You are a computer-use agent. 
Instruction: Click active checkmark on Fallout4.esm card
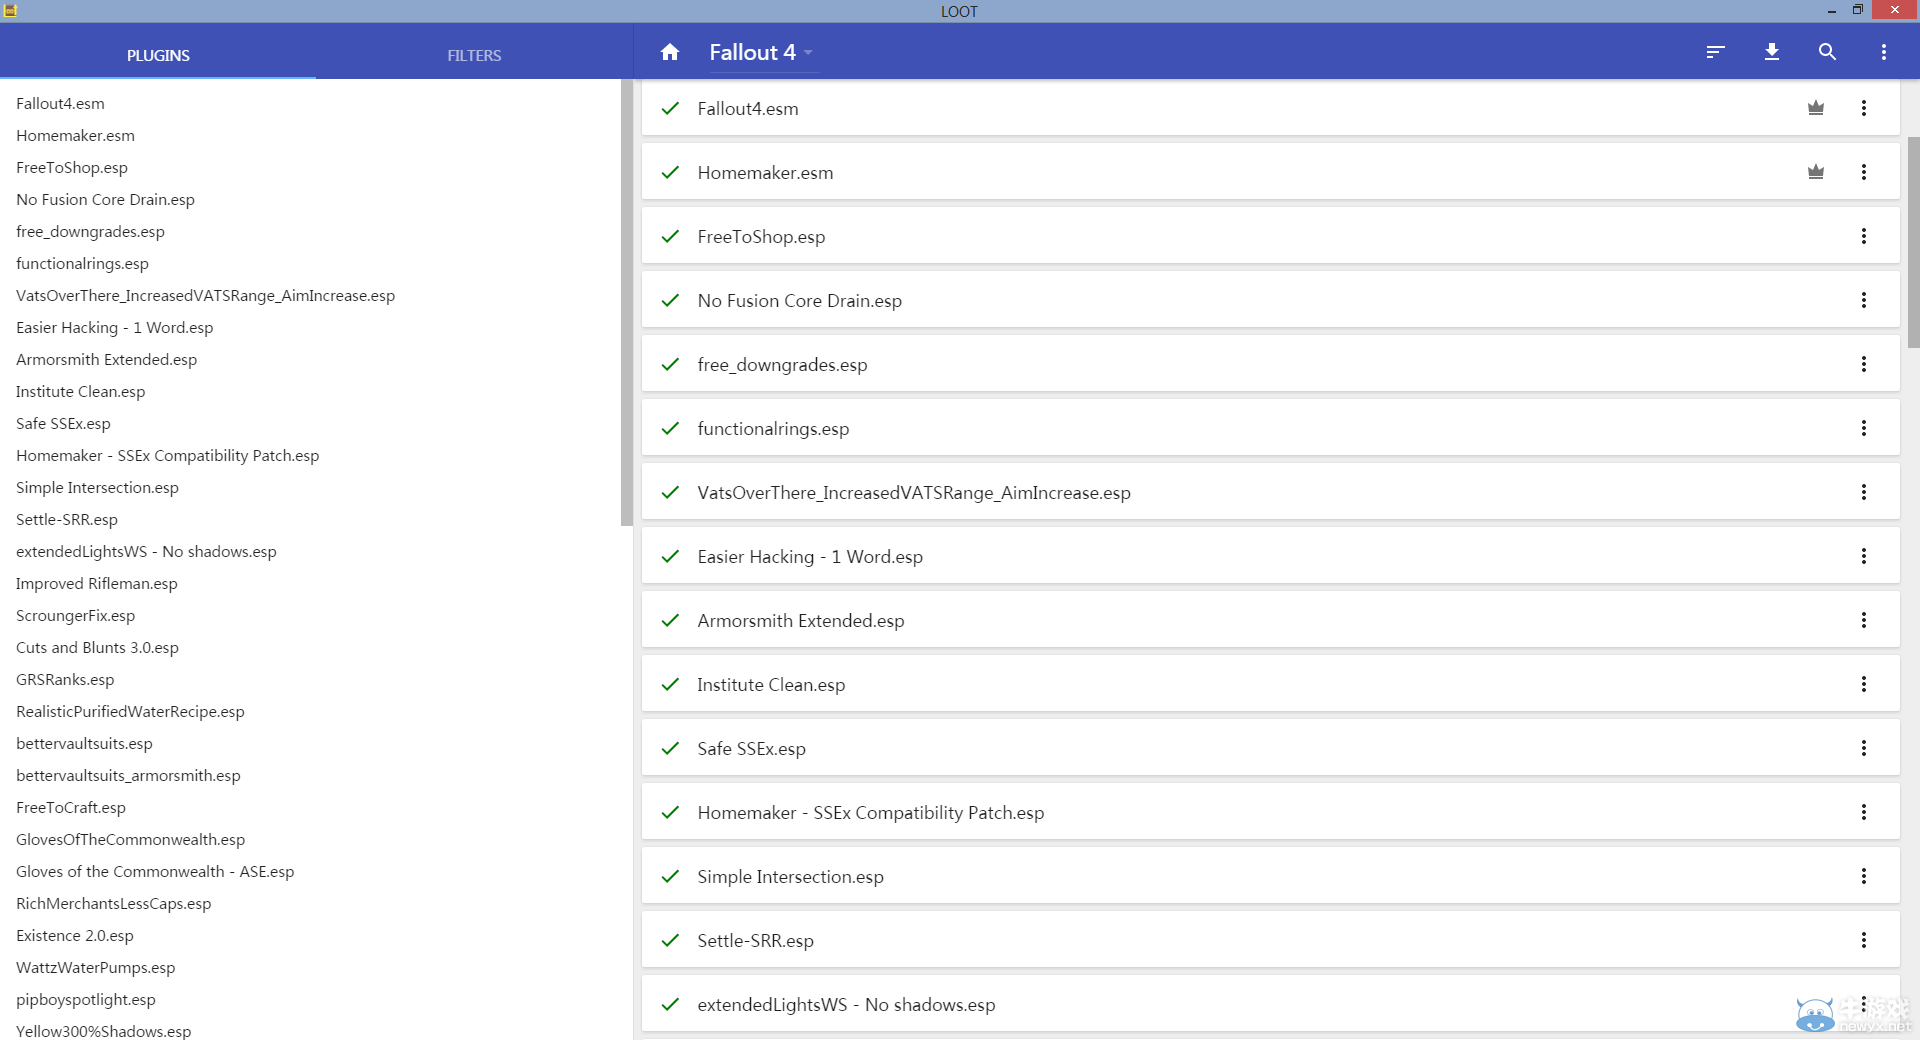[x=670, y=108]
